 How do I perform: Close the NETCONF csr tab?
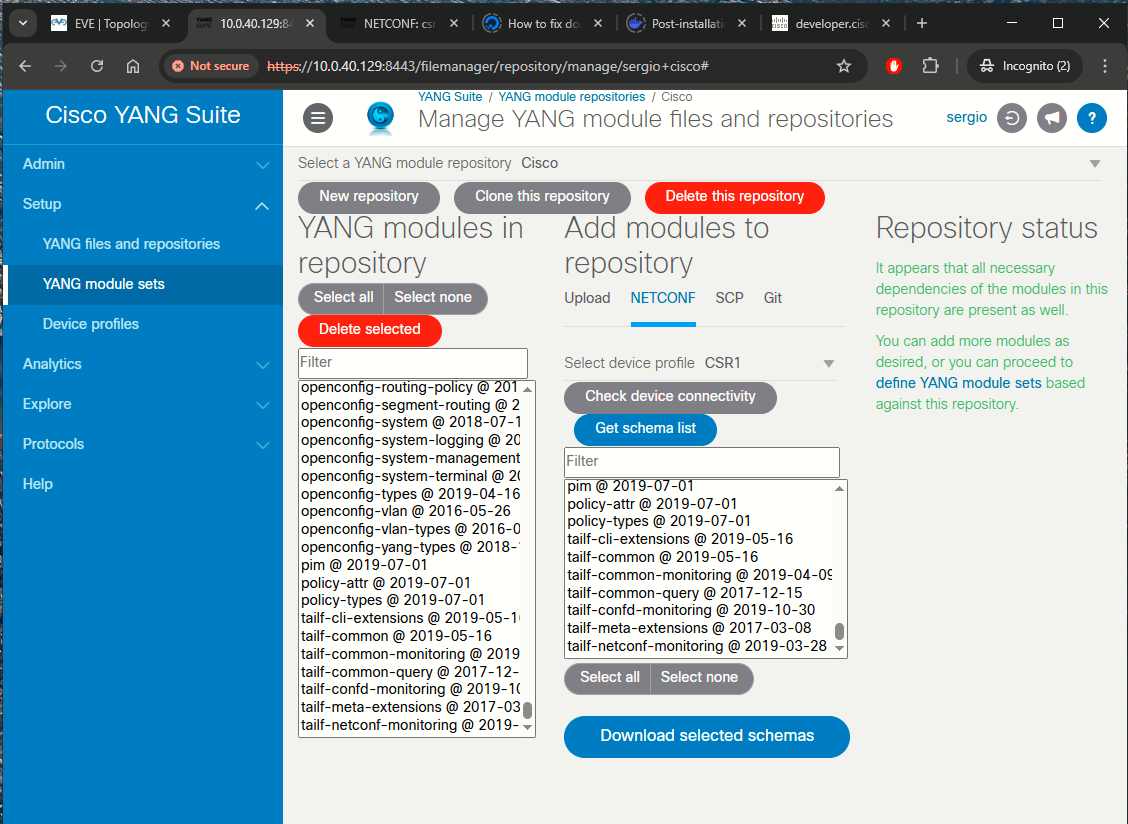point(454,23)
